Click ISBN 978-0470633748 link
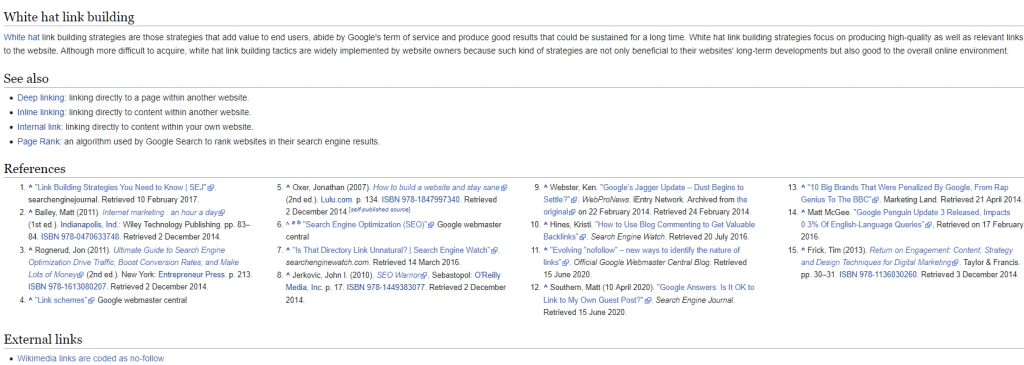This screenshot has width=1024, height=365. point(80,237)
